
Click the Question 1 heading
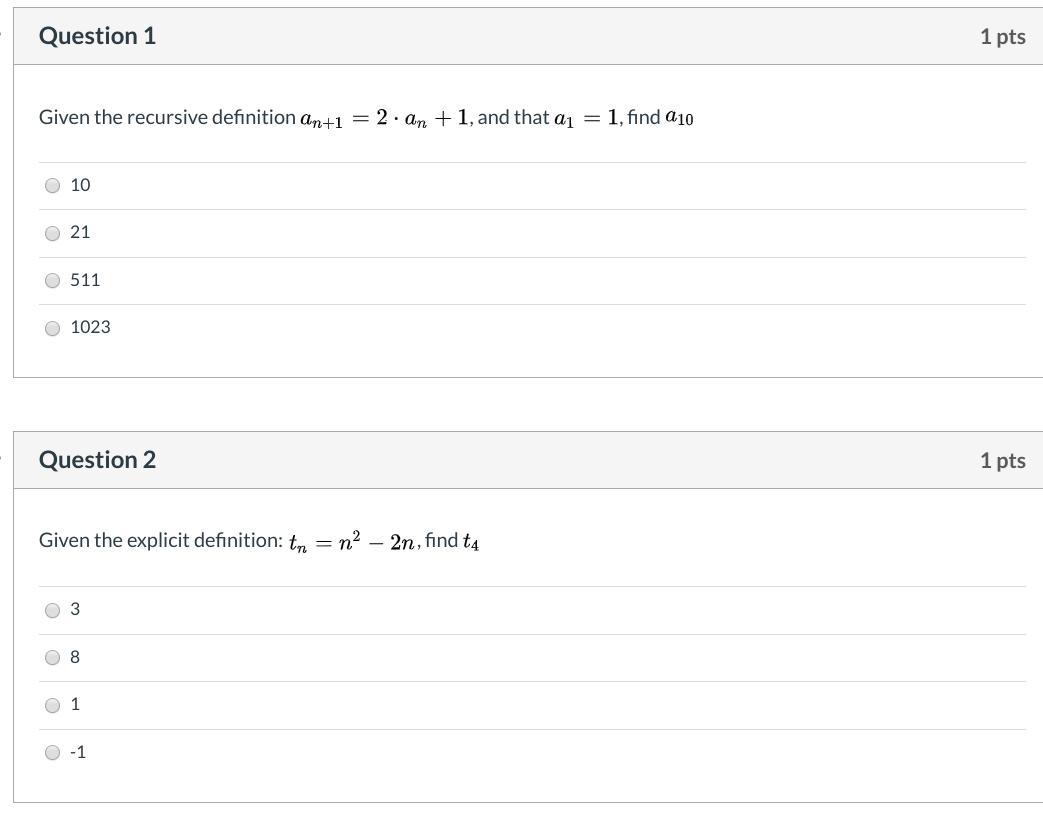[97, 36]
